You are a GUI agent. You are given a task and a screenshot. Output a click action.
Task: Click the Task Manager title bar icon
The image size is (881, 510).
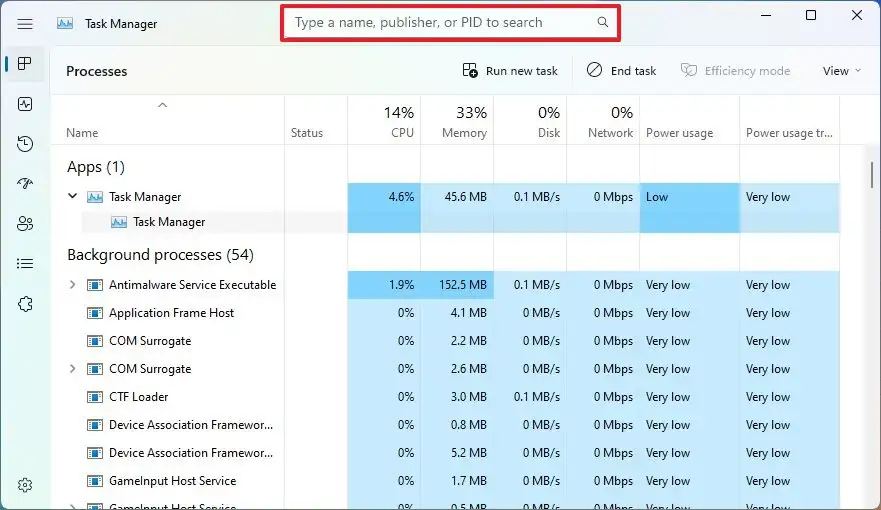pyautogui.click(x=65, y=23)
